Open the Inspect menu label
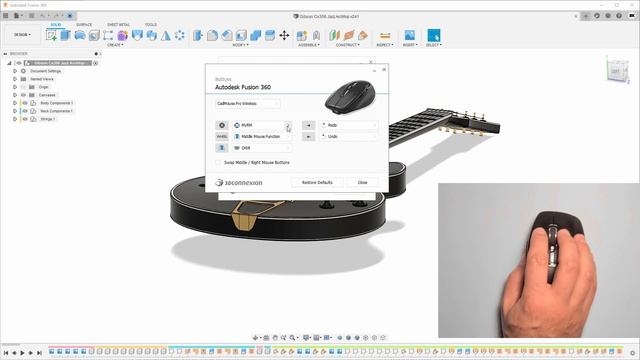 point(385,45)
